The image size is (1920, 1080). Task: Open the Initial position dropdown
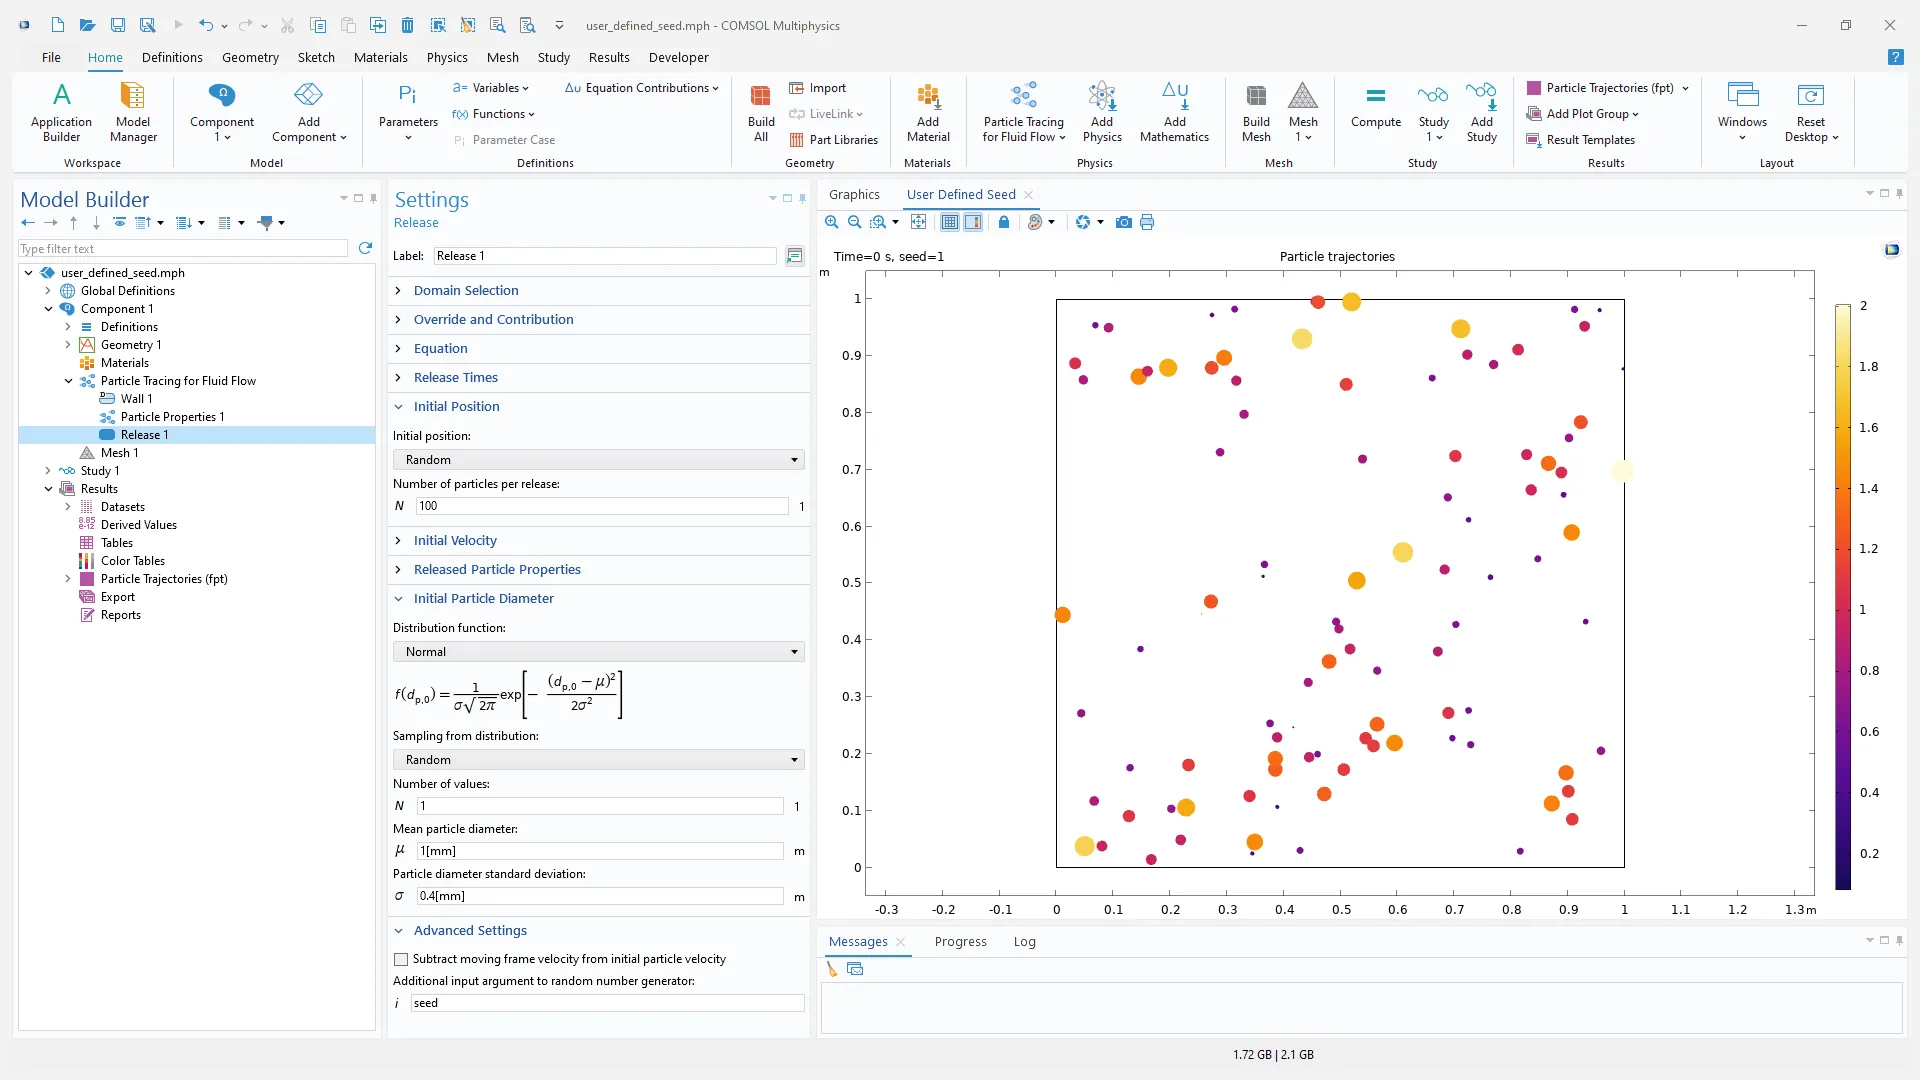coord(598,460)
